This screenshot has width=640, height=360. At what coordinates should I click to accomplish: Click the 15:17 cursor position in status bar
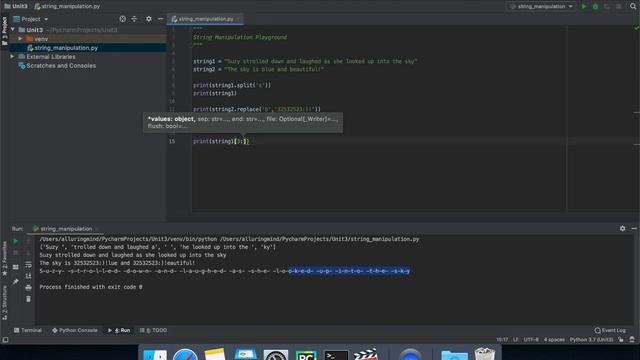tap(502, 340)
